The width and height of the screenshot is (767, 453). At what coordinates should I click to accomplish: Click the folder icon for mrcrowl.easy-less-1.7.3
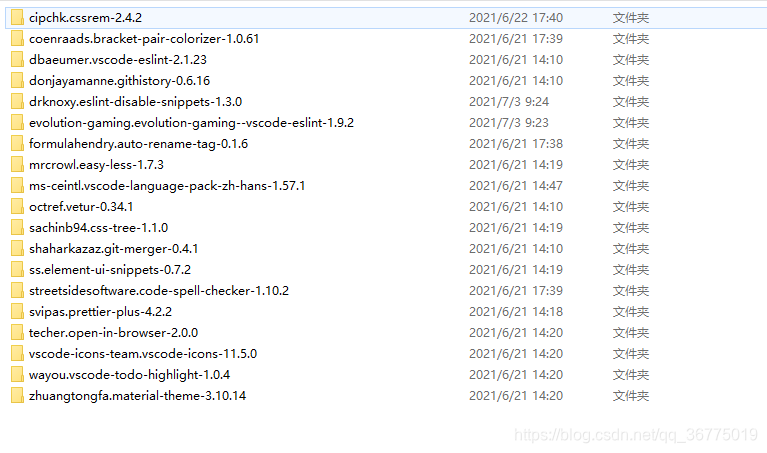[17, 165]
